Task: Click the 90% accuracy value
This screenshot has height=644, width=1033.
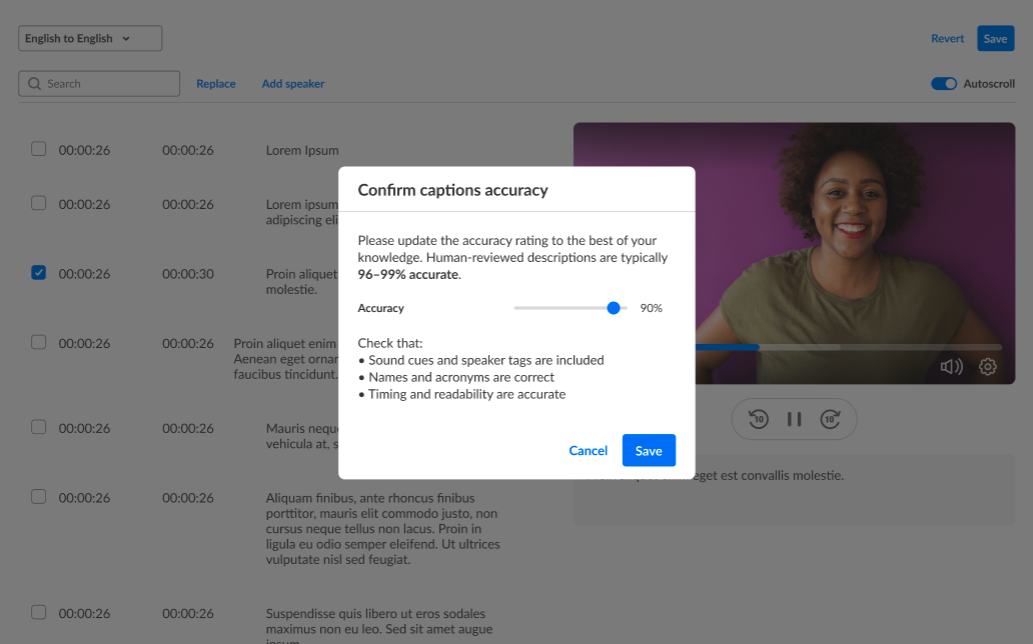Action: point(651,308)
